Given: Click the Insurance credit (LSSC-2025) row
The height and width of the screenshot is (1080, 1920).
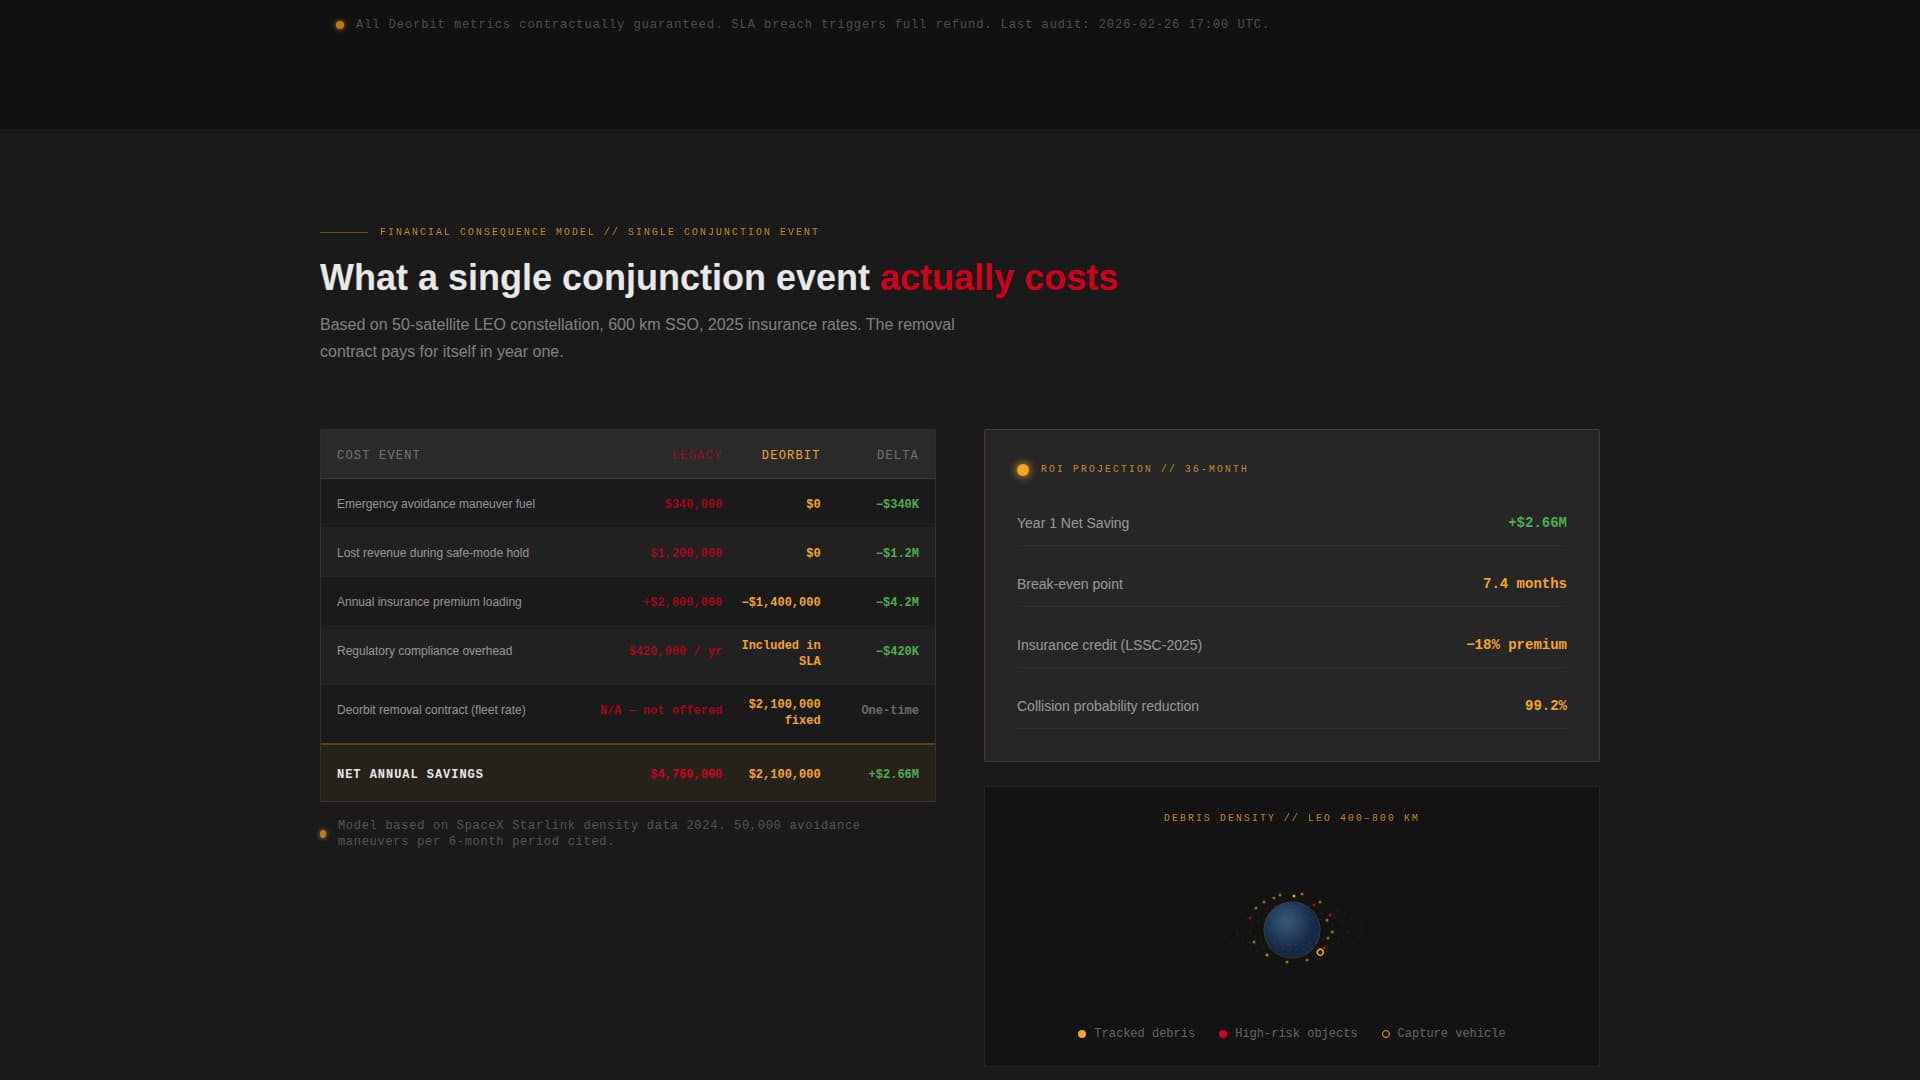Looking at the screenshot, I should pos(1109,645).
